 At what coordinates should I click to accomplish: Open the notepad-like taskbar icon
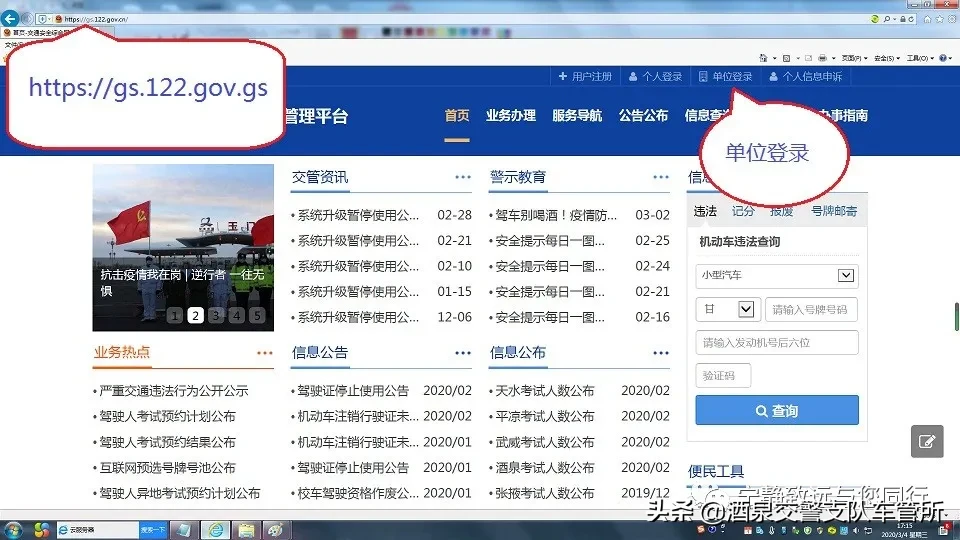point(184,530)
